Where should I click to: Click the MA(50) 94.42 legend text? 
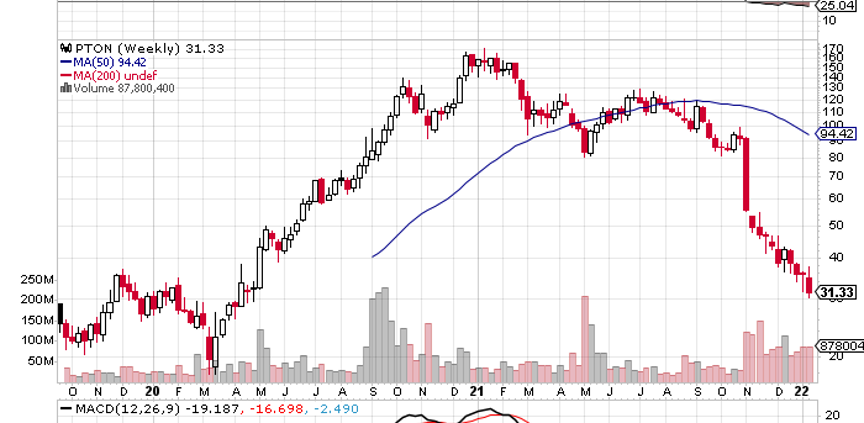(x=103, y=61)
